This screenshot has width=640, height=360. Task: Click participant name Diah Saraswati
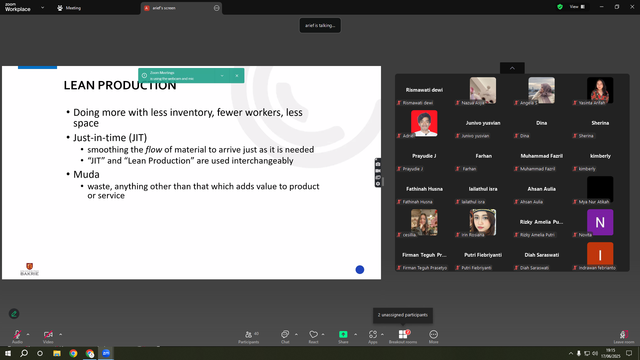[542, 255]
